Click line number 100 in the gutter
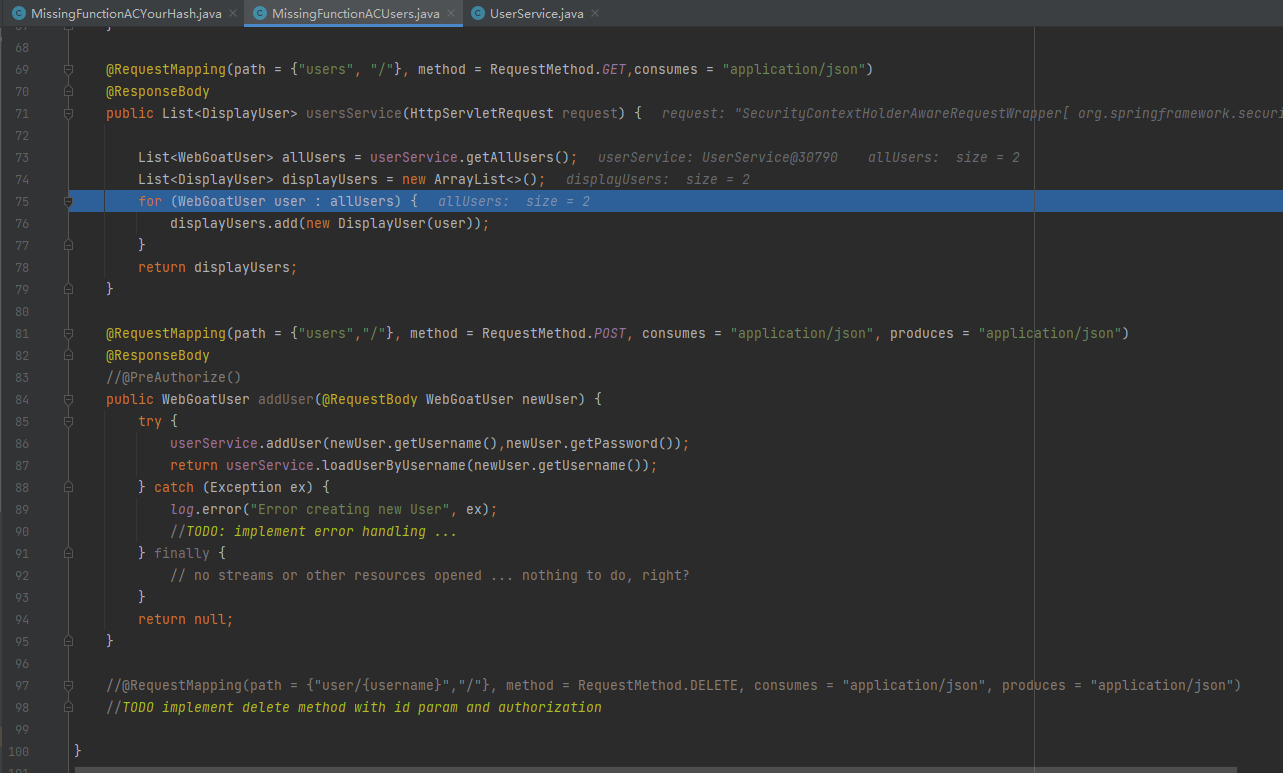Image resolution: width=1283 pixels, height=773 pixels. [19, 752]
